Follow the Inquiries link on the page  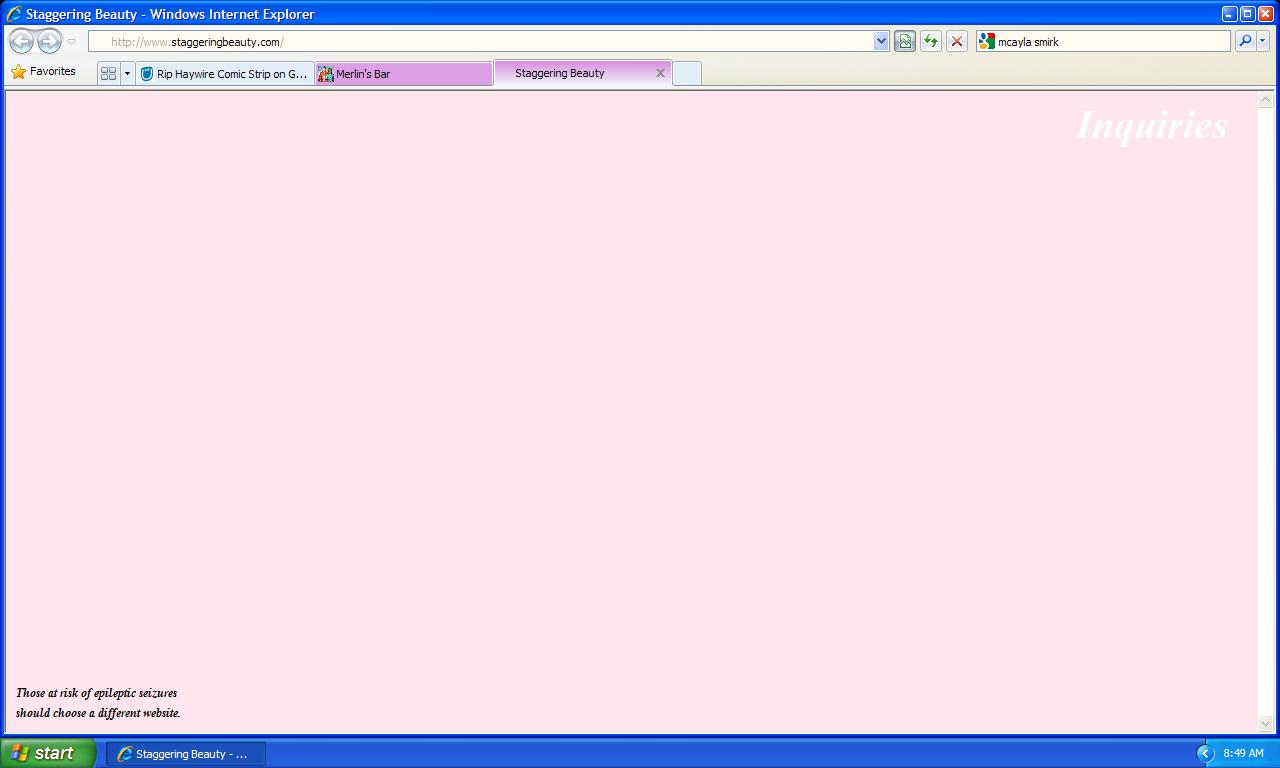[x=1151, y=125]
